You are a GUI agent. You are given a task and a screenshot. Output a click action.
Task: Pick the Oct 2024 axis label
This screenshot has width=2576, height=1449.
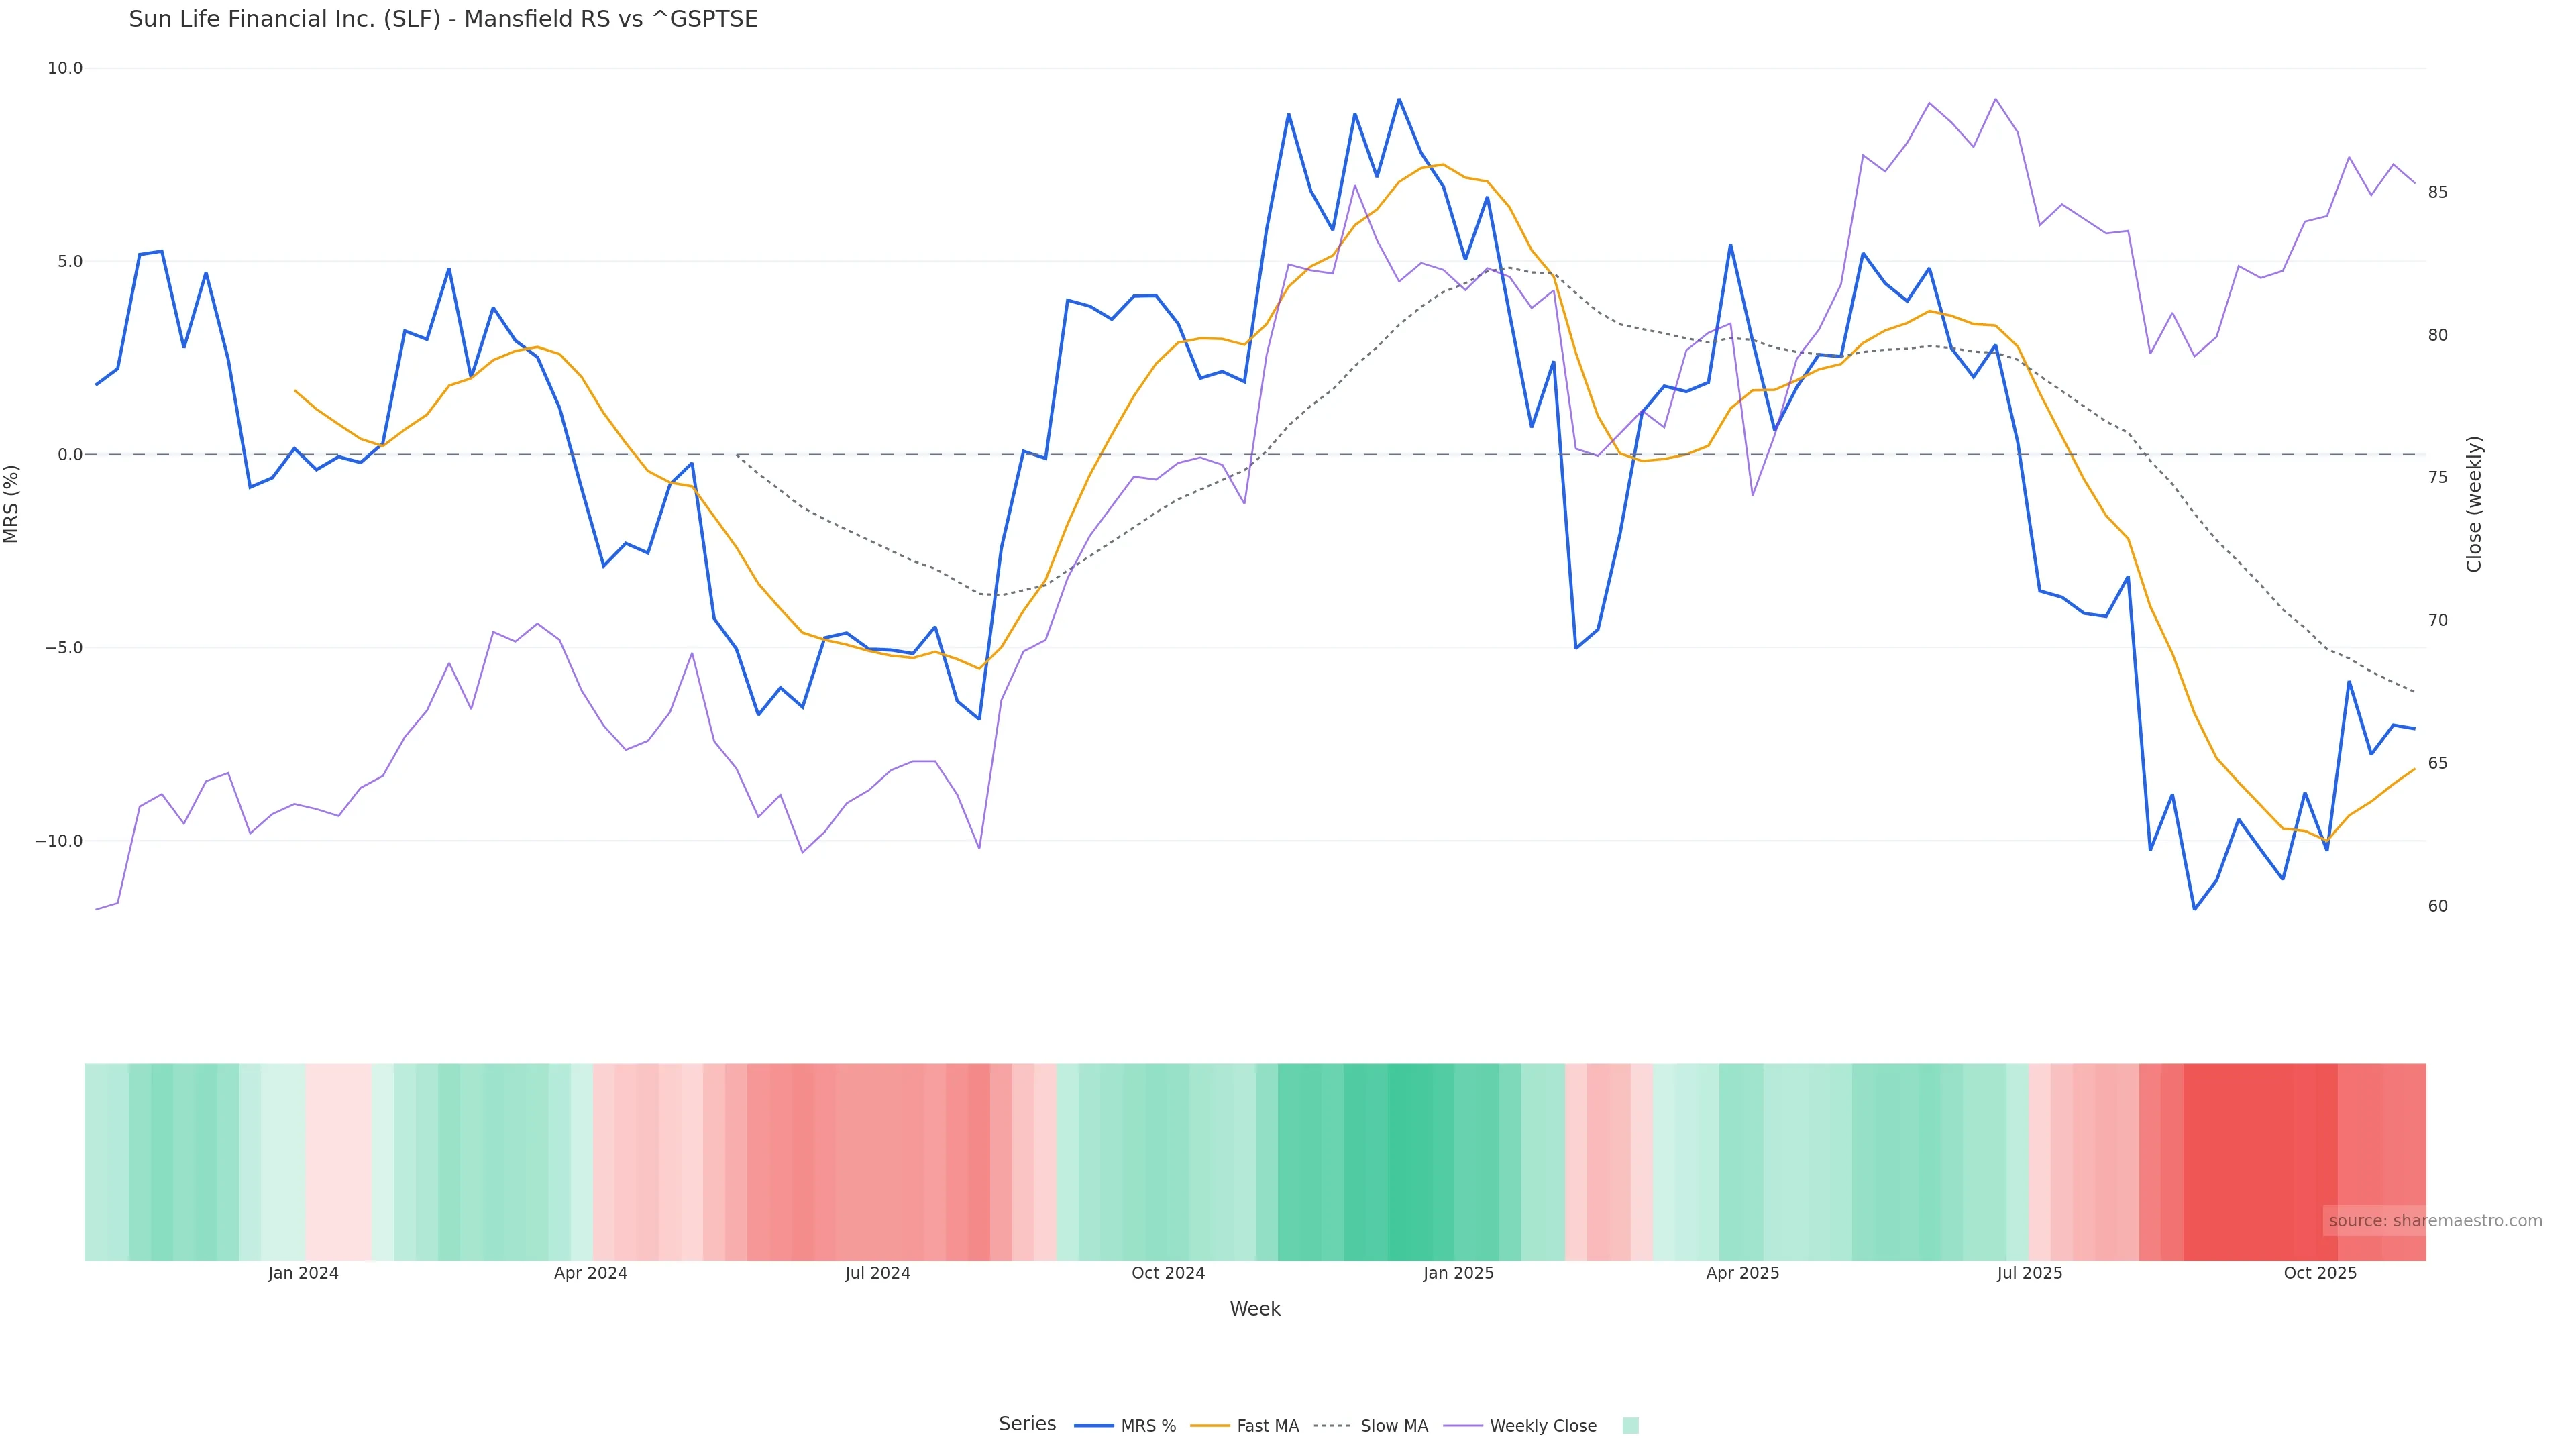pyautogui.click(x=1168, y=1273)
